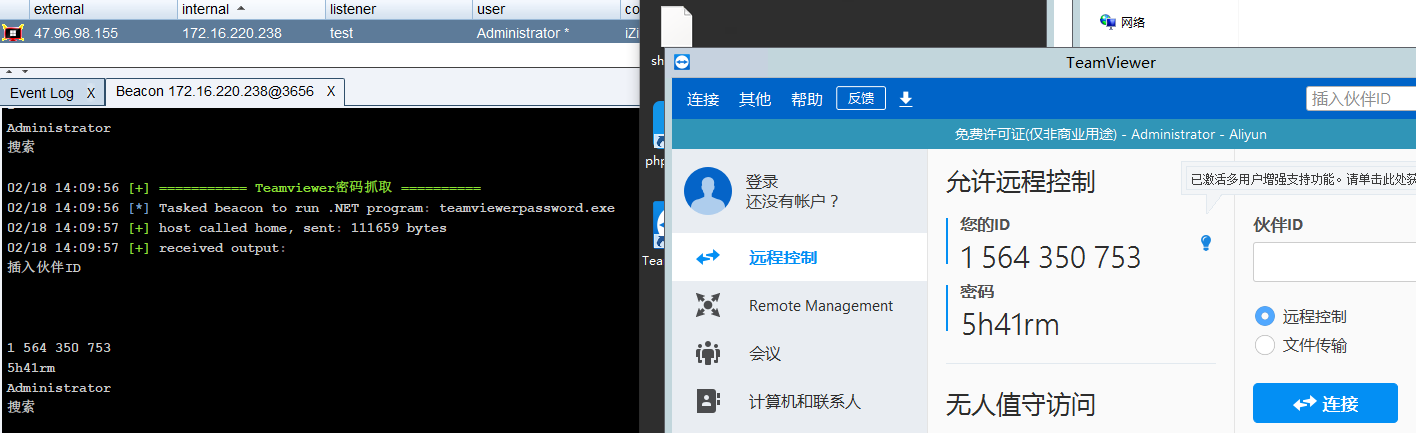
Task: Click the blue 连接 connect button
Action: (x=1325, y=403)
